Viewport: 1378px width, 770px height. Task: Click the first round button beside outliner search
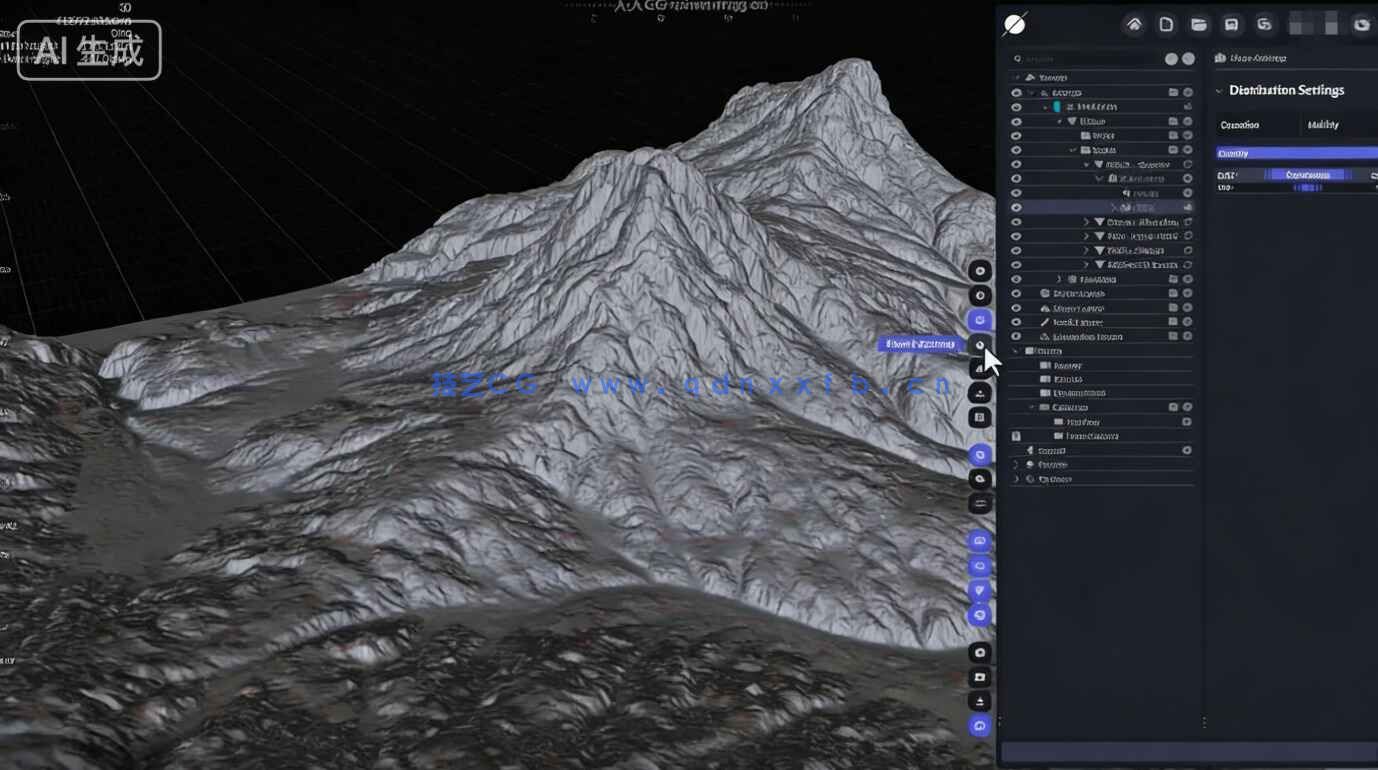click(x=1171, y=59)
